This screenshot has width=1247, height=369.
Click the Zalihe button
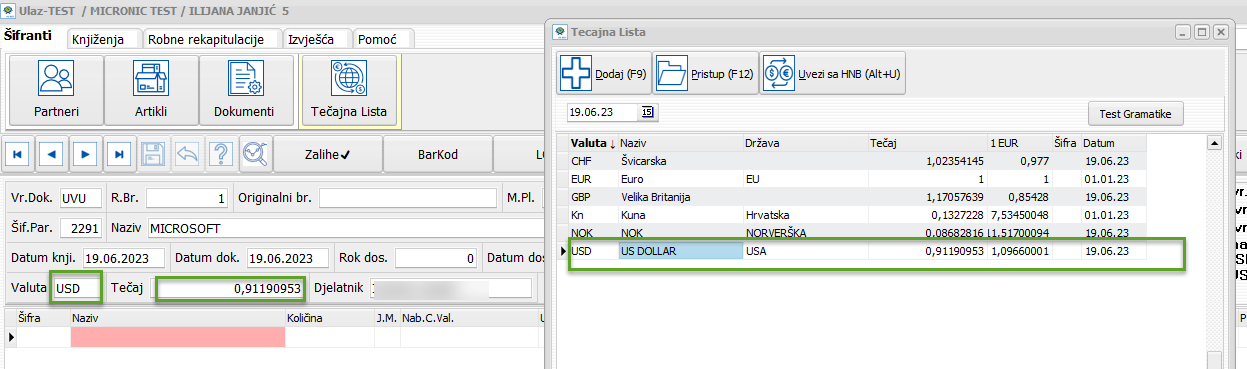point(327,154)
